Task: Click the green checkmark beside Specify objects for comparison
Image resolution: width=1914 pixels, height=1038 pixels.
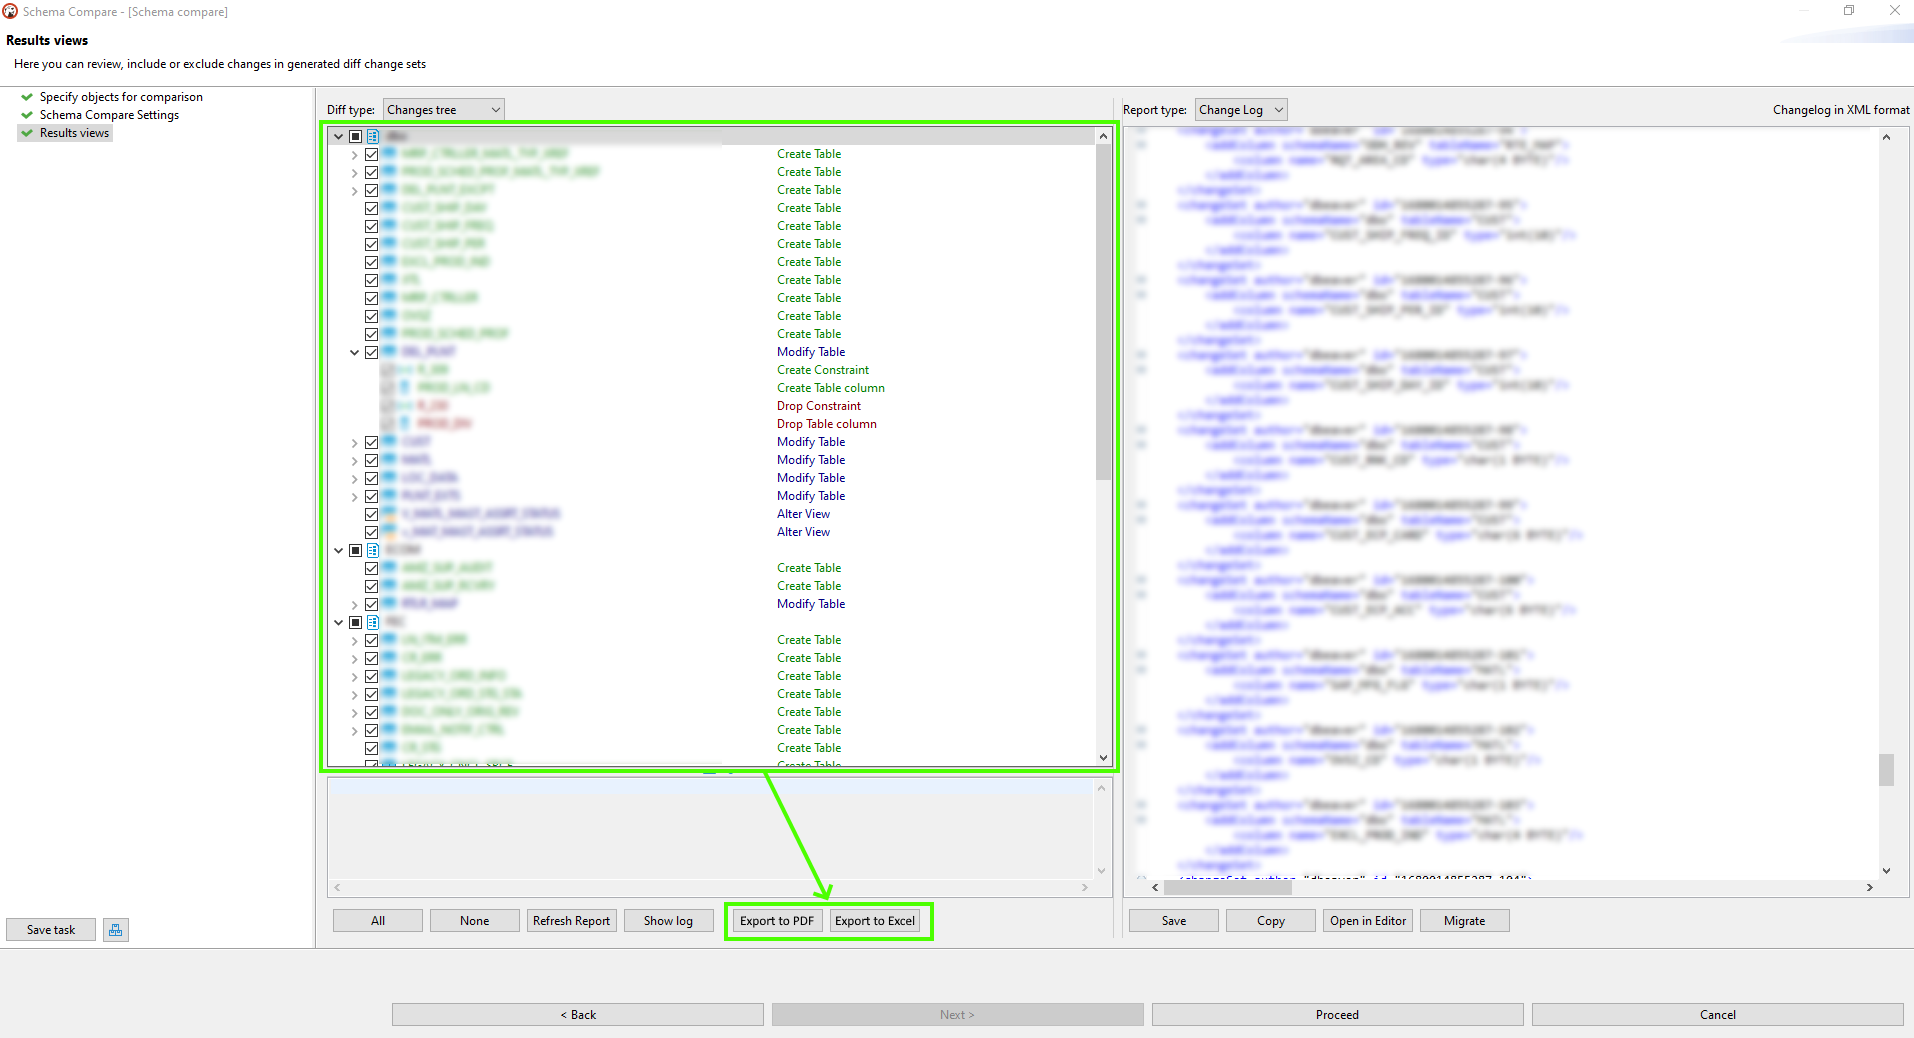Action: [x=27, y=96]
